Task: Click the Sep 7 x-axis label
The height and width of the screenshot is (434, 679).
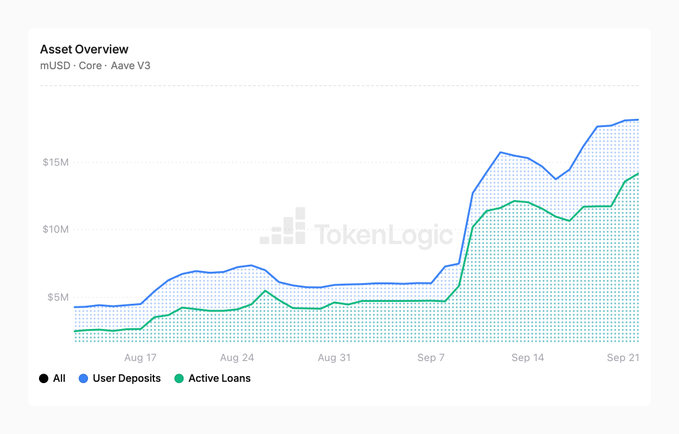Action: pos(431,358)
